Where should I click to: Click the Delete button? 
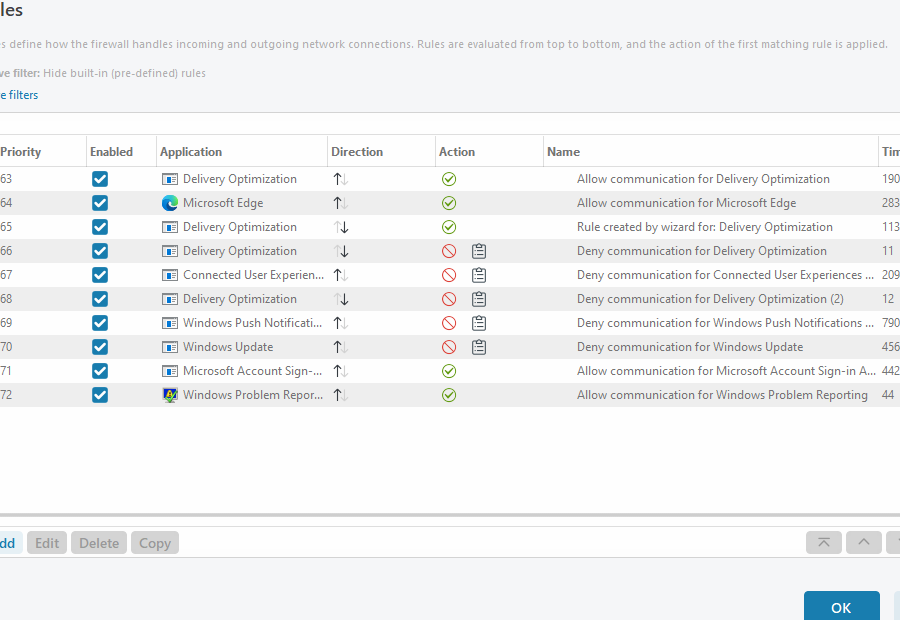pyautogui.click(x=99, y=543)
